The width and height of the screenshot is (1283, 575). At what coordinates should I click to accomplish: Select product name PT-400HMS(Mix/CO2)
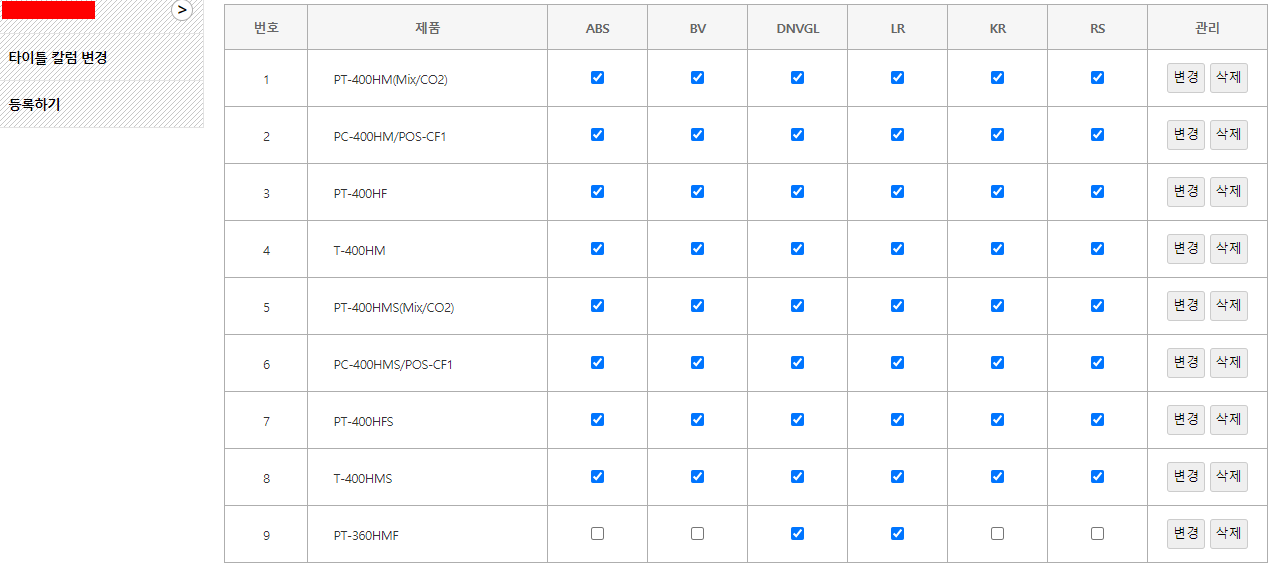394,307
